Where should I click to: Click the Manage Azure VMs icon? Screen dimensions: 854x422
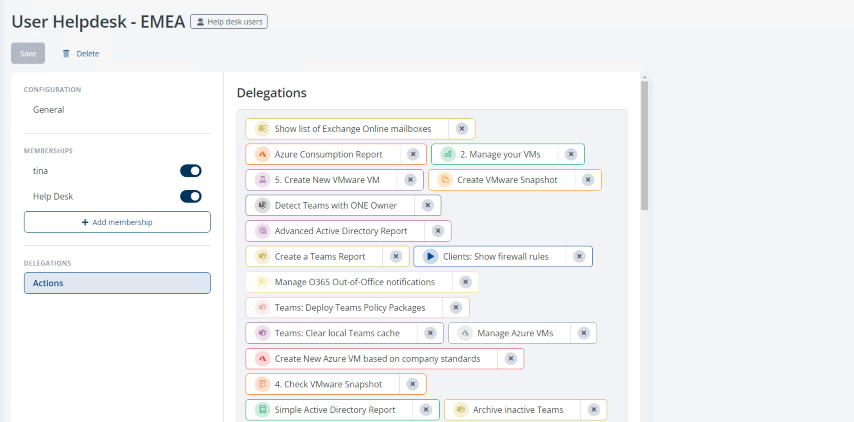[x=465, y=333]
